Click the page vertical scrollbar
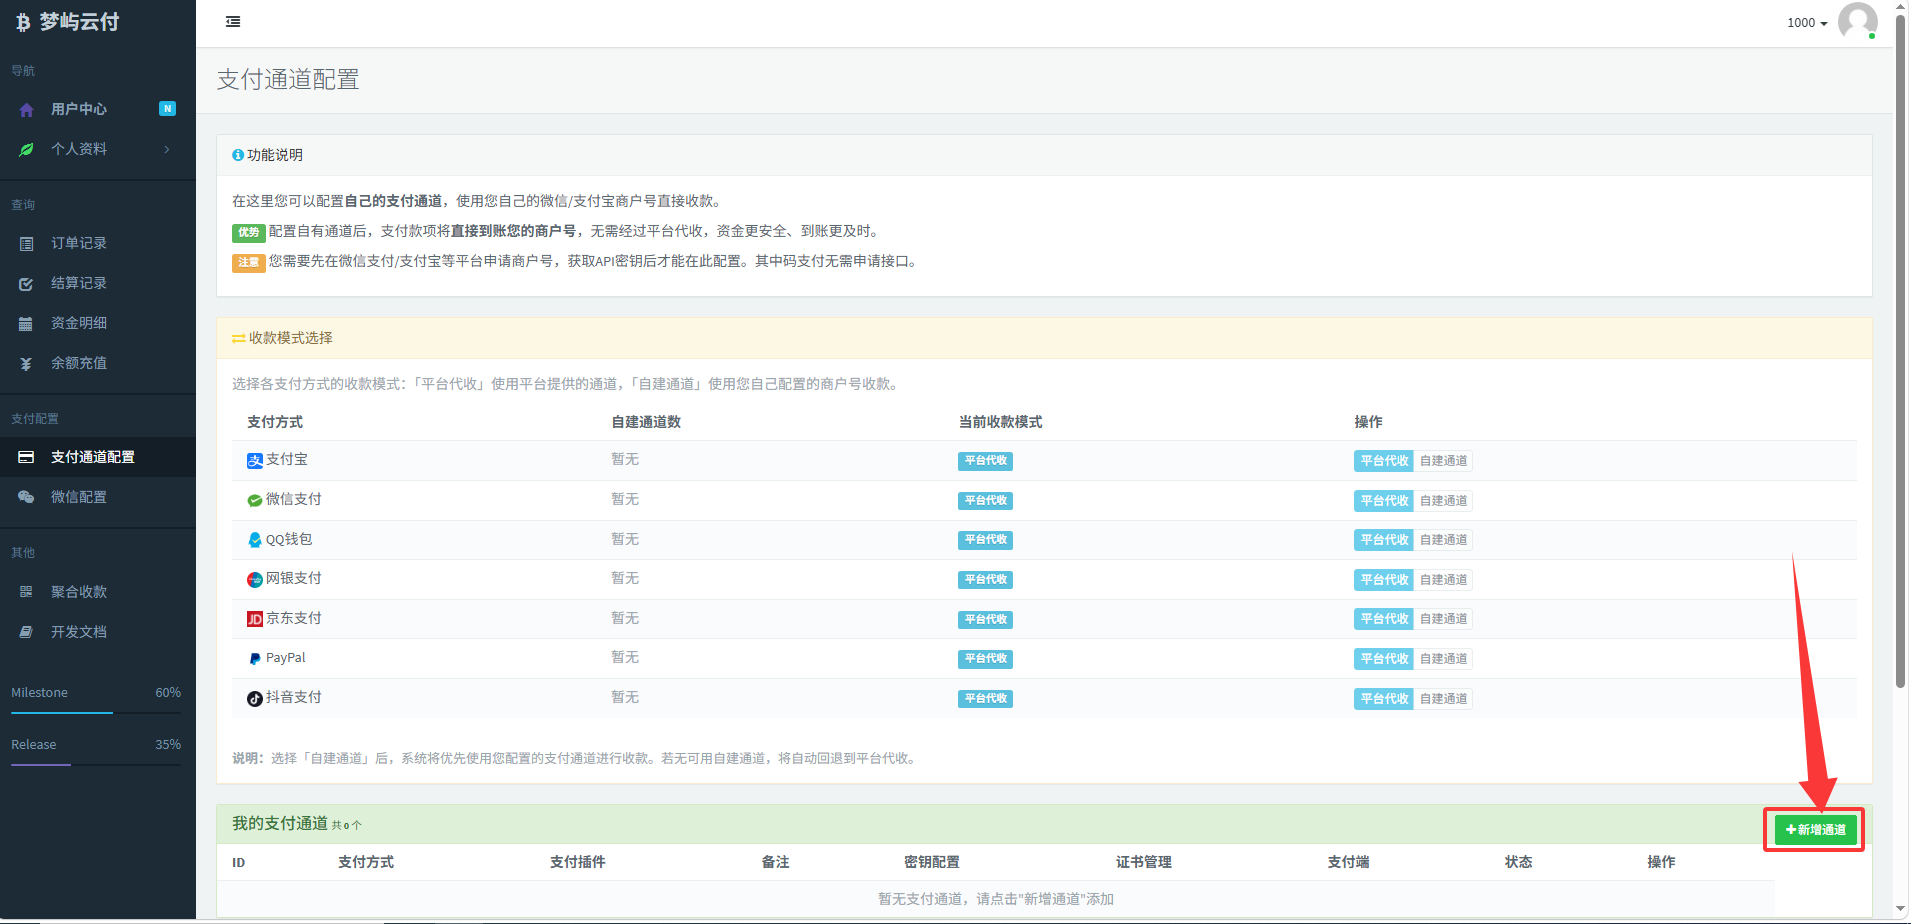This screenshot has width=1911, height=924. click(x=1901, y=350)
